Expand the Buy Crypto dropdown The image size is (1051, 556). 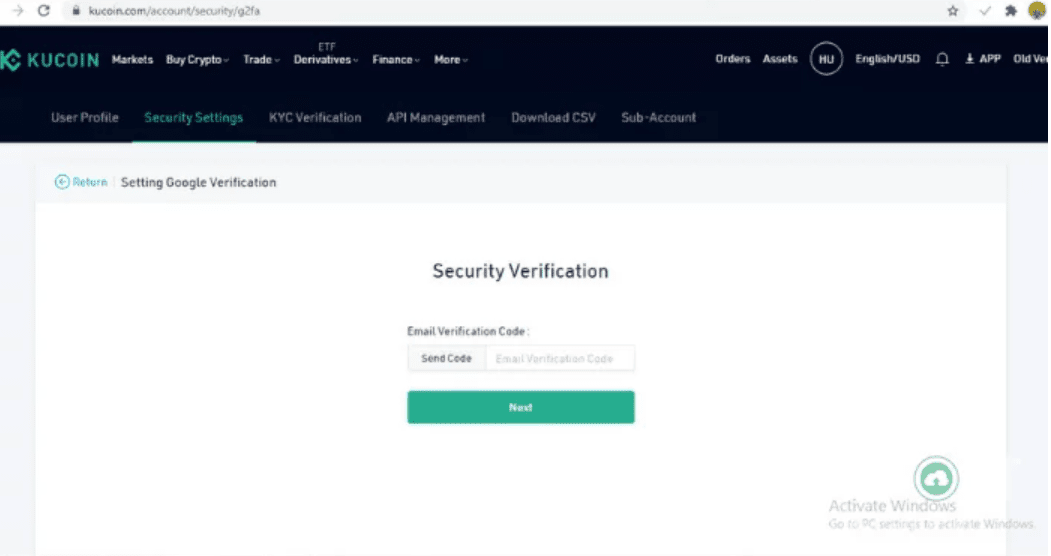(197, 60)
